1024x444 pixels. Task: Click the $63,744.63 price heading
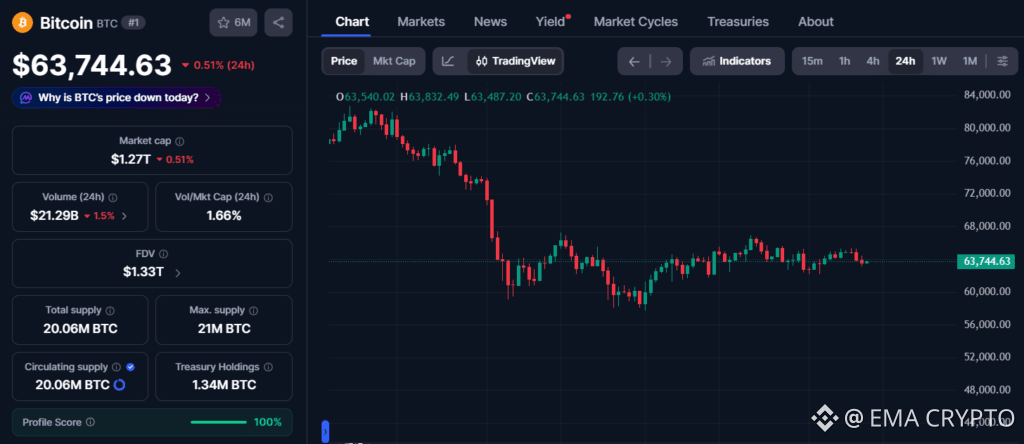tap(92, 65)
